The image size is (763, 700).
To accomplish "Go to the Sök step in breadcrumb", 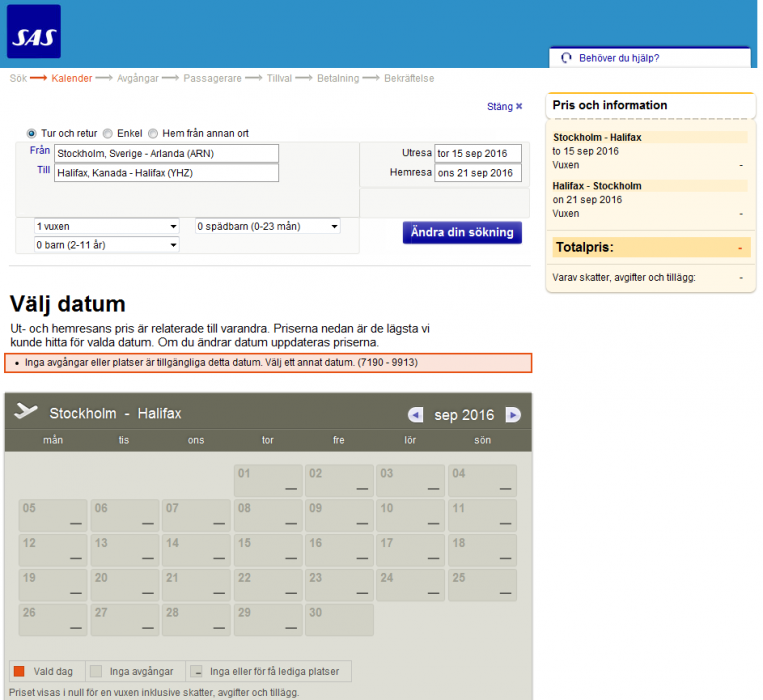I will point(18,78).
